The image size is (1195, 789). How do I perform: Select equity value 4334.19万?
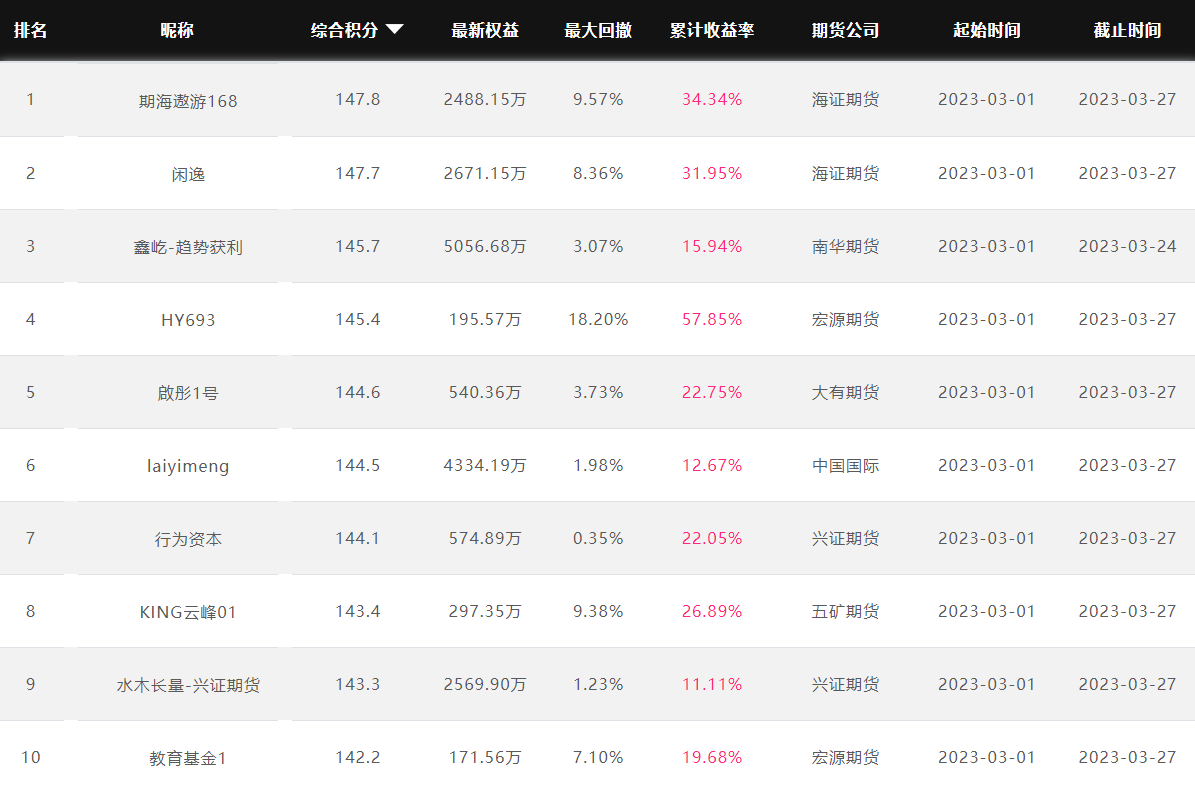[x=485, y=466]
